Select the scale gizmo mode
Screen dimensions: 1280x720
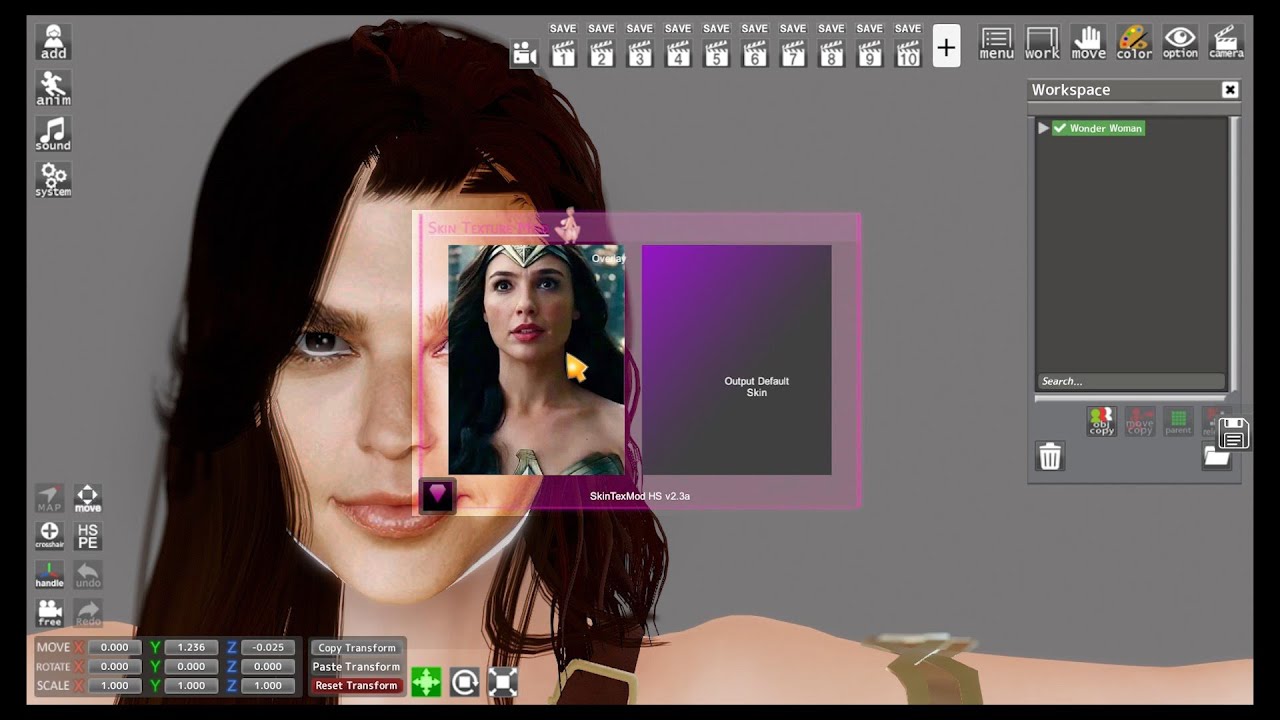click(x=503, y=682)
